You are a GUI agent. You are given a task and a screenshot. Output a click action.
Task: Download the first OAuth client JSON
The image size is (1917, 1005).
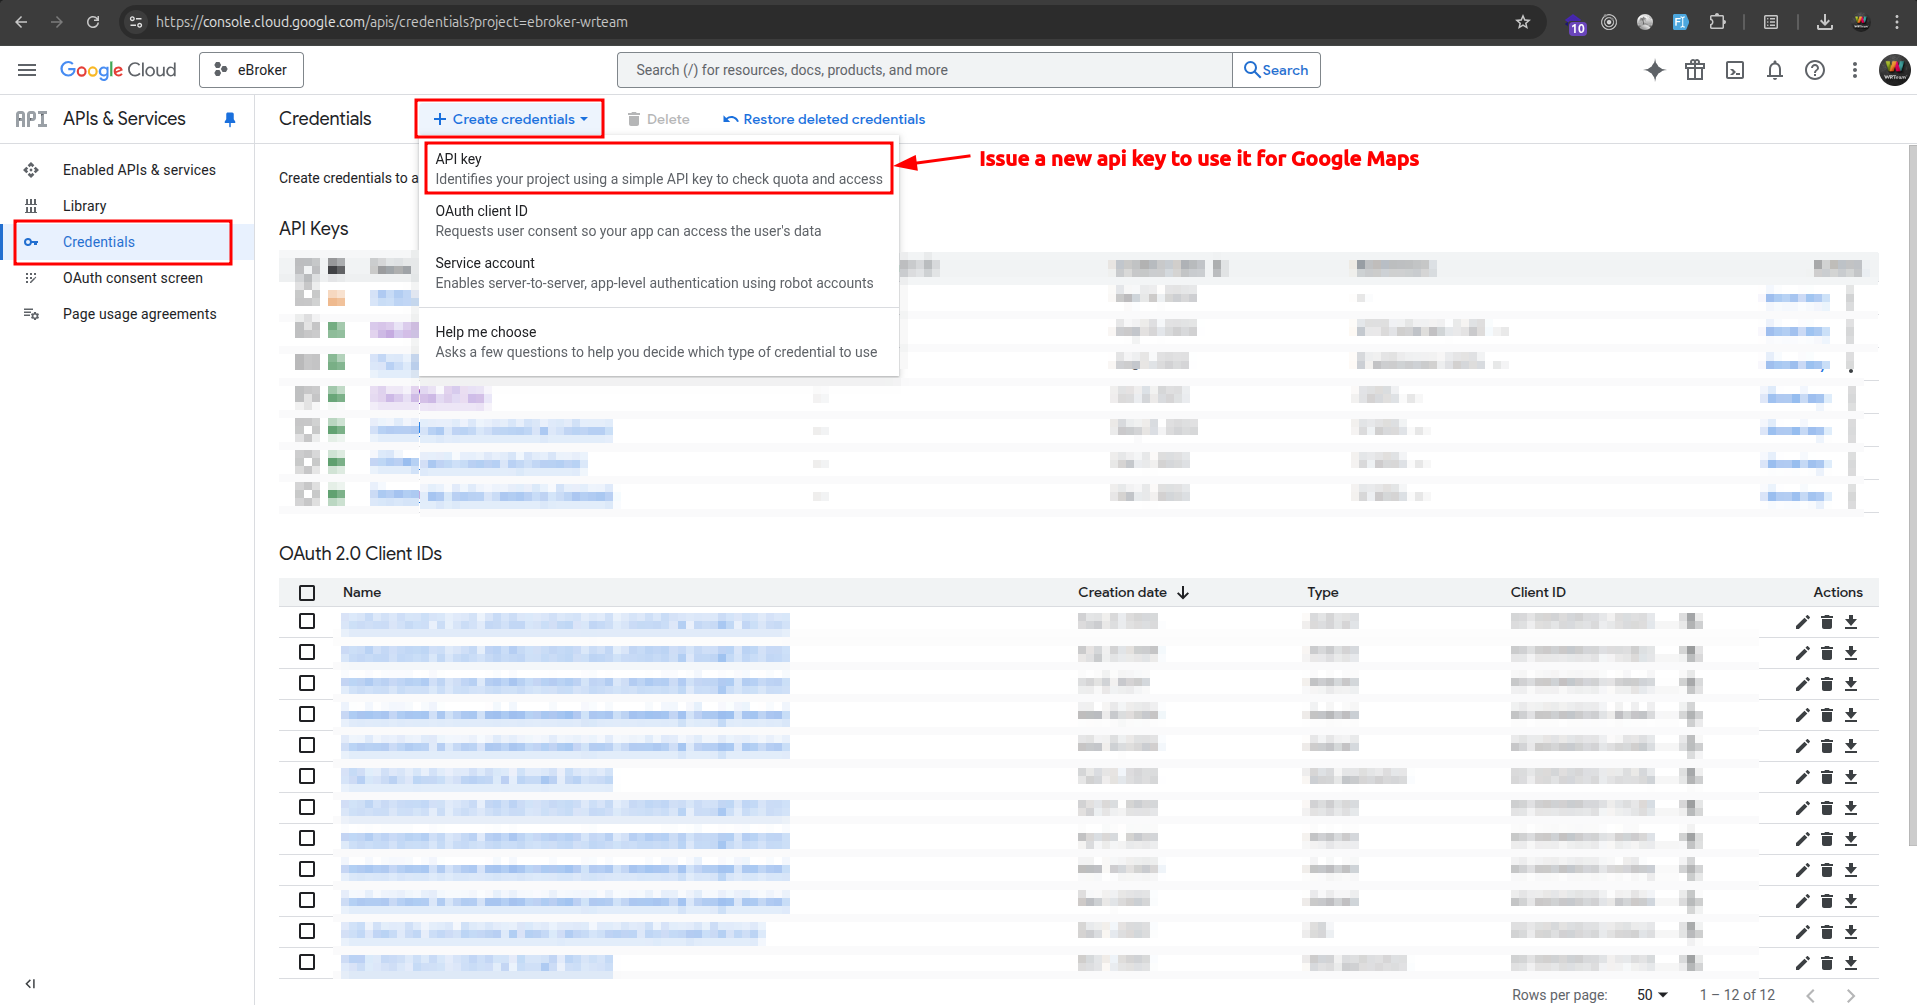(x=1851, y=622)
